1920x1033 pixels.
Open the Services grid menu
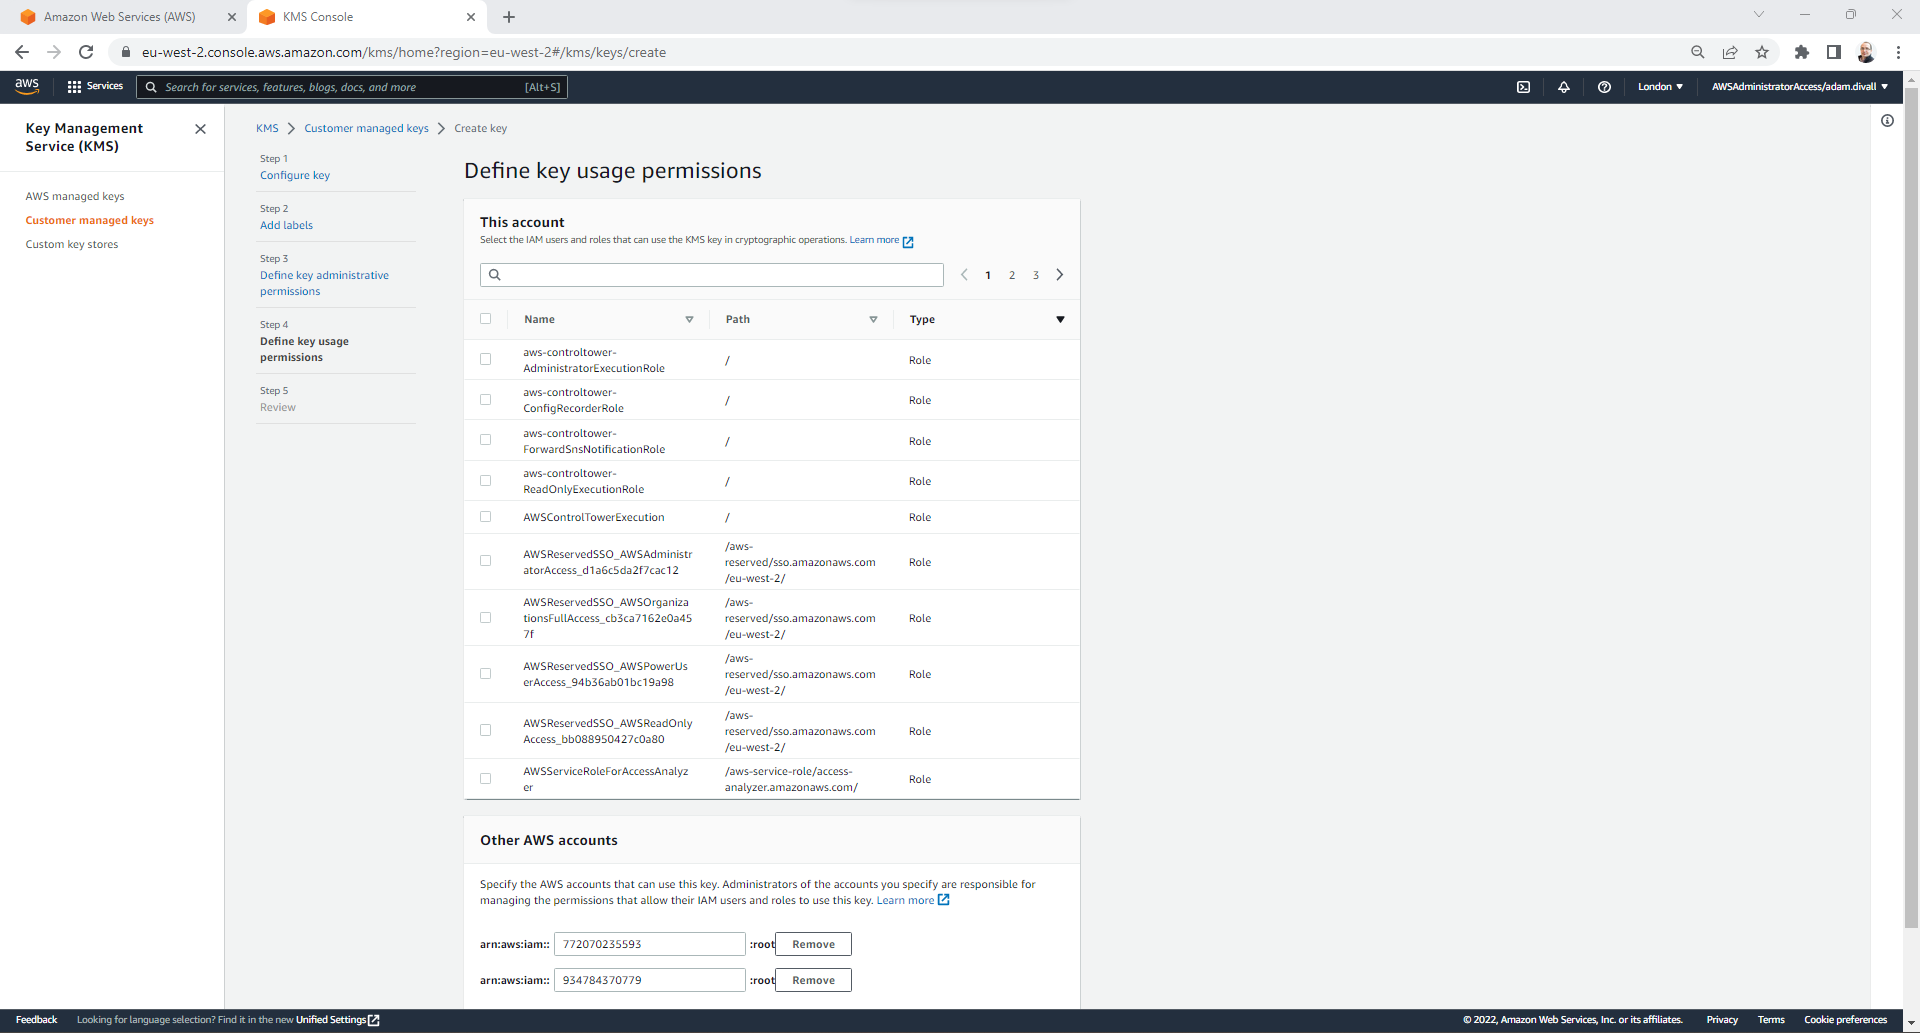(x=95, y=87)
